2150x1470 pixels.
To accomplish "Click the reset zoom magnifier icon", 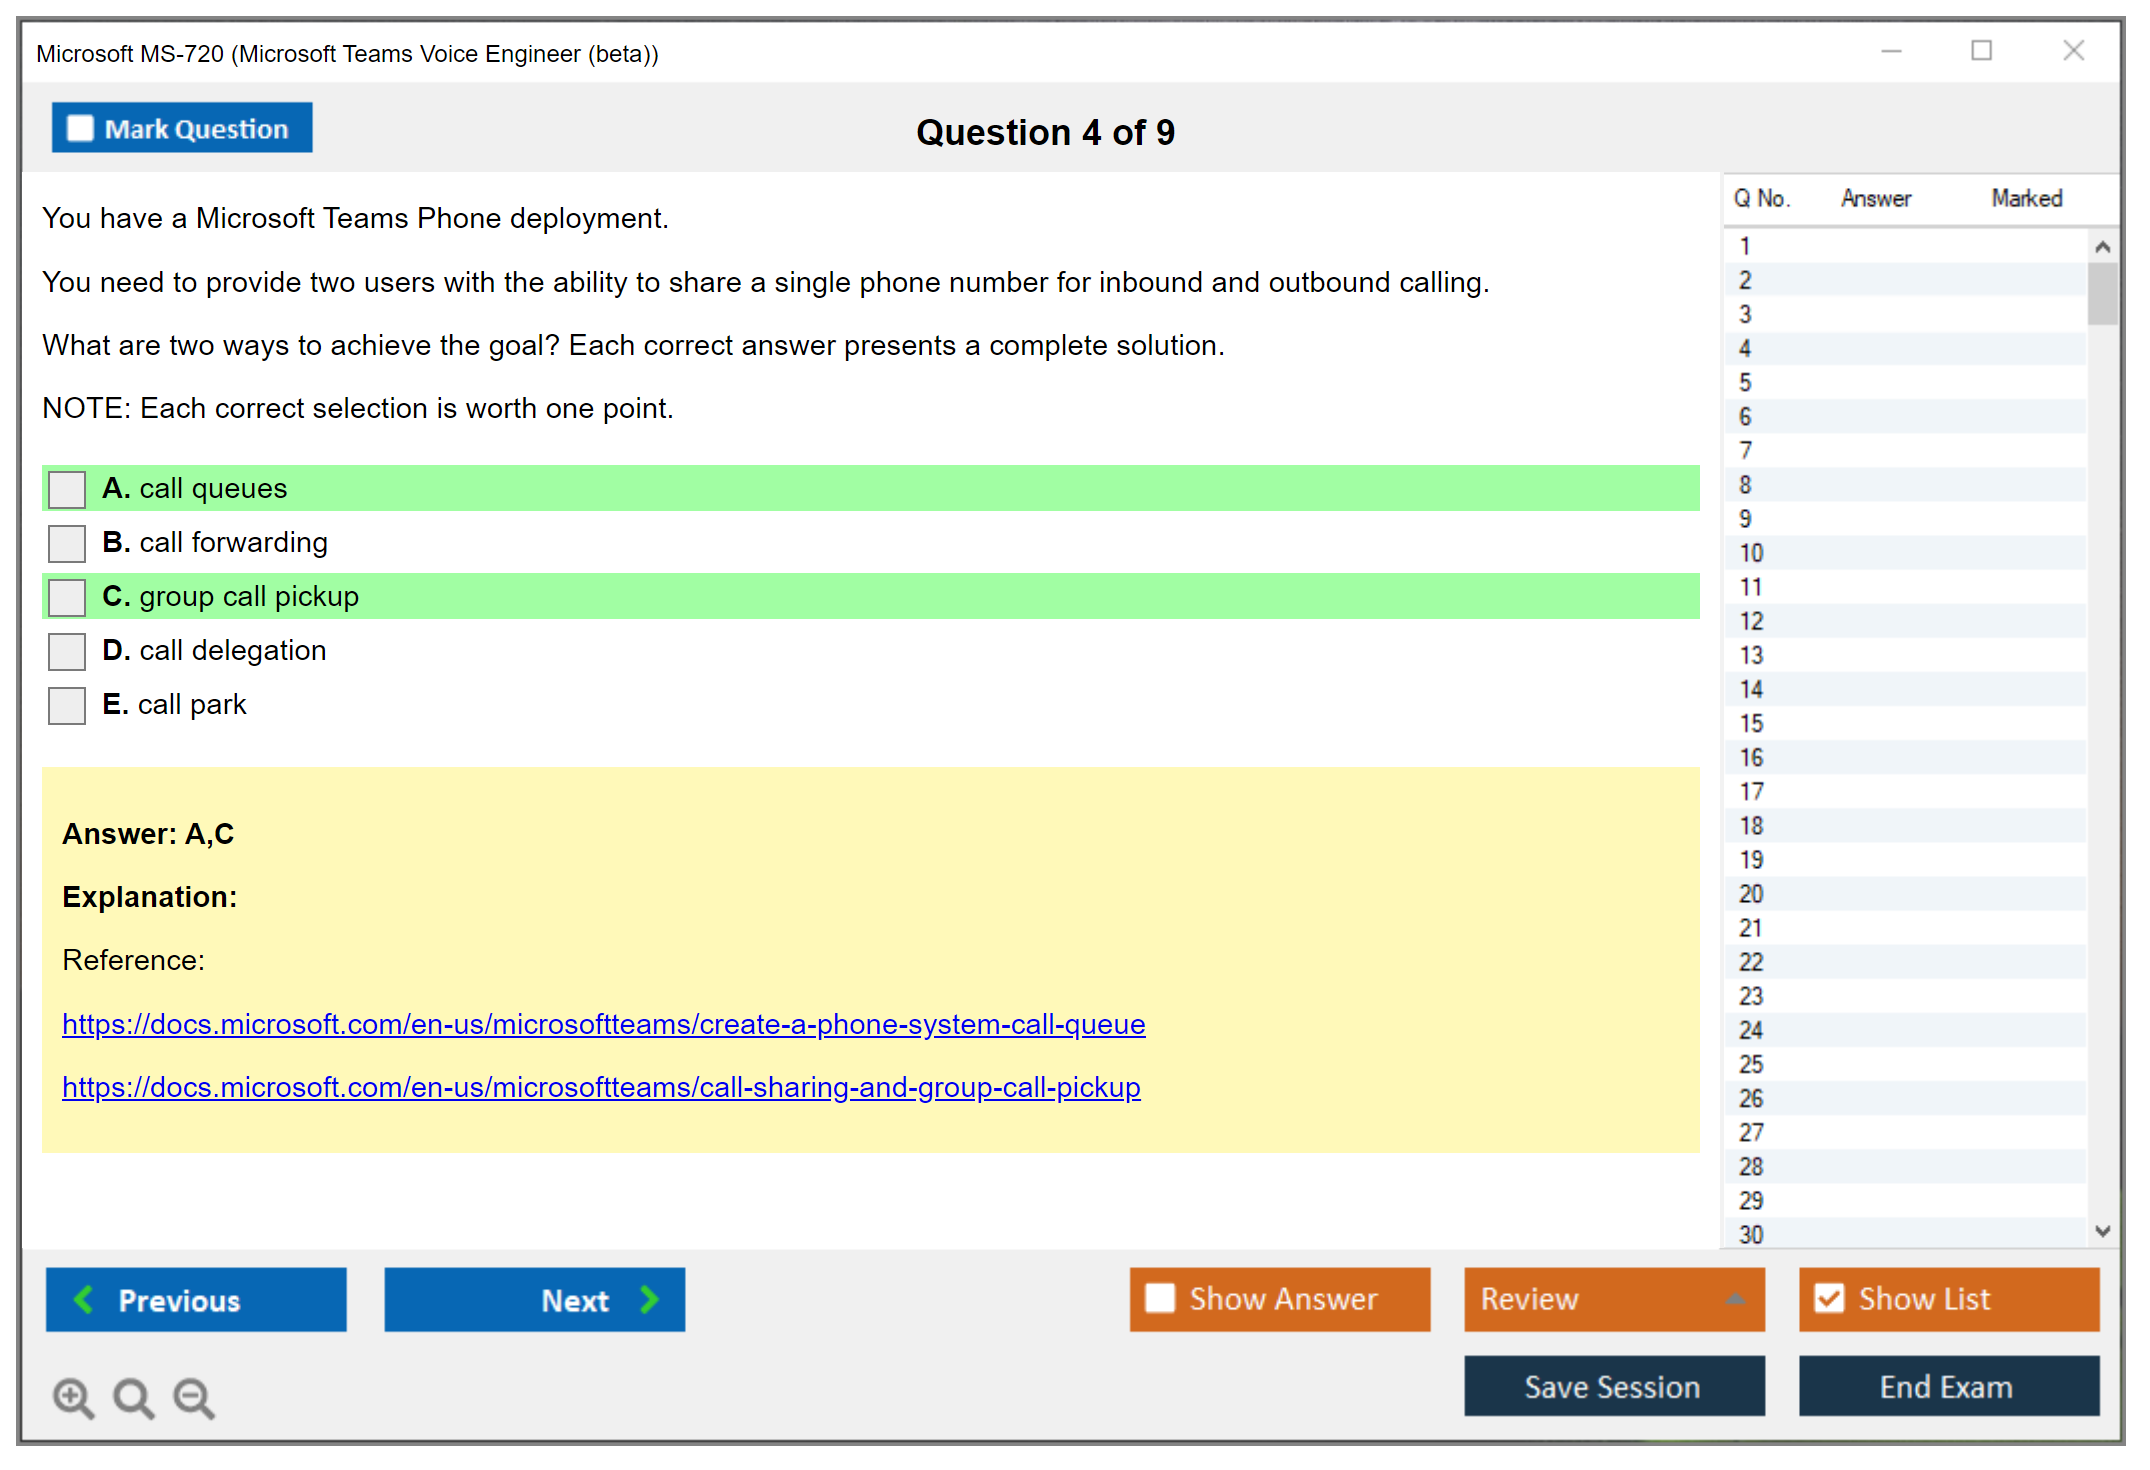I will pos(133,1397).
